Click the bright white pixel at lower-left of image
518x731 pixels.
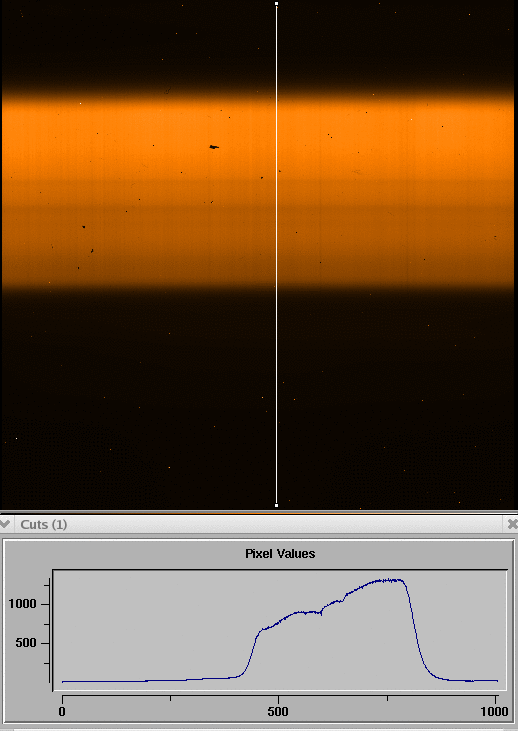coord(17,438)
